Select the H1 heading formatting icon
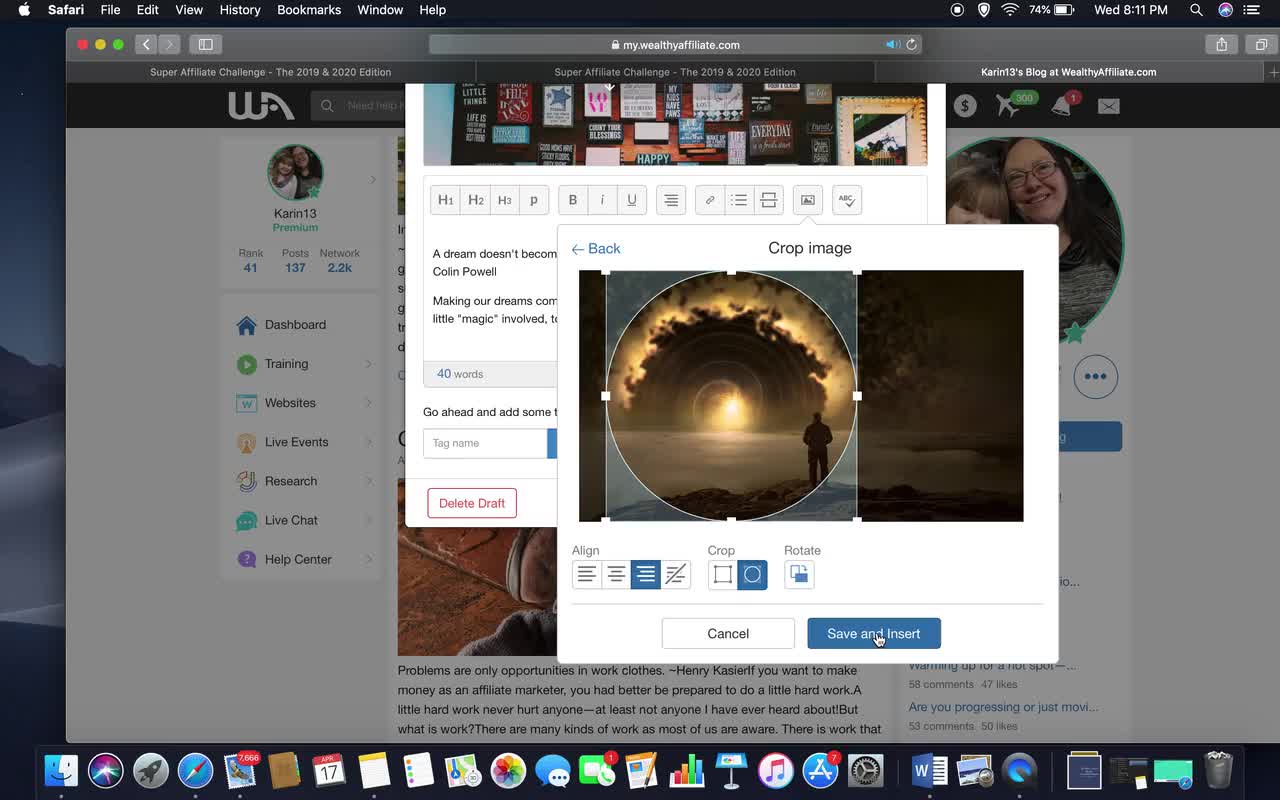This screenshot has width=1280, height=800. [445, 200]
